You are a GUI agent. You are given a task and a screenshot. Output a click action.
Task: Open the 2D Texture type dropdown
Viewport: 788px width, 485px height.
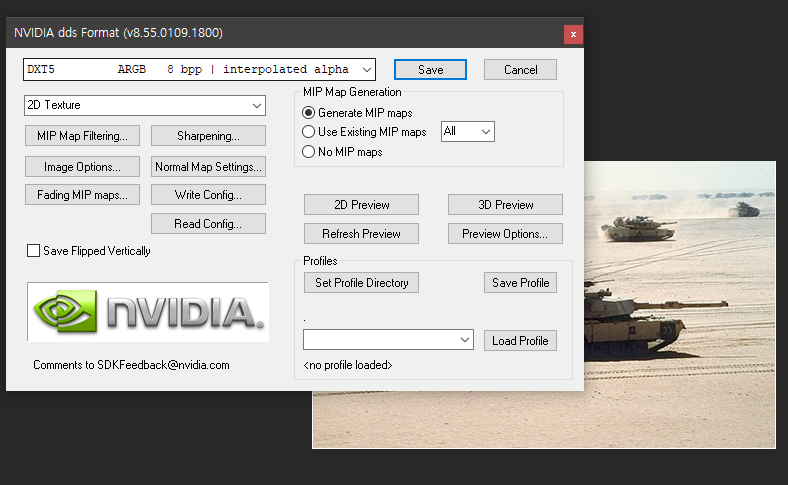(x=145, y=106)
